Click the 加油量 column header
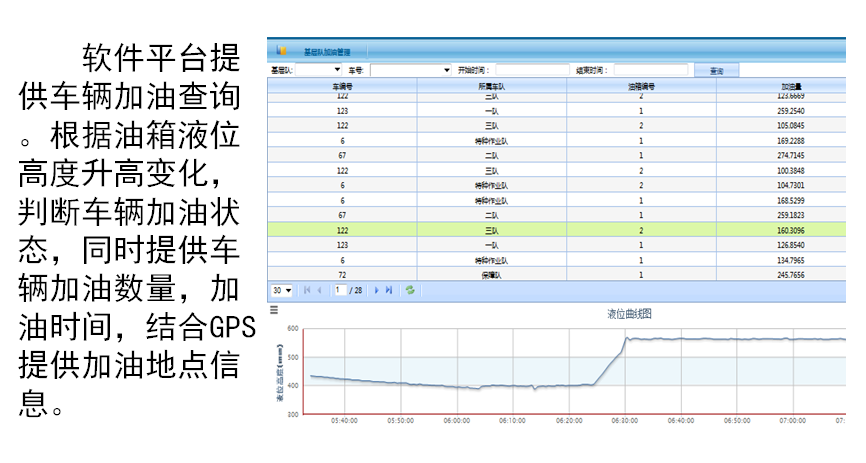This screenshot has width=866, height=463. click(x=791, y=87)
